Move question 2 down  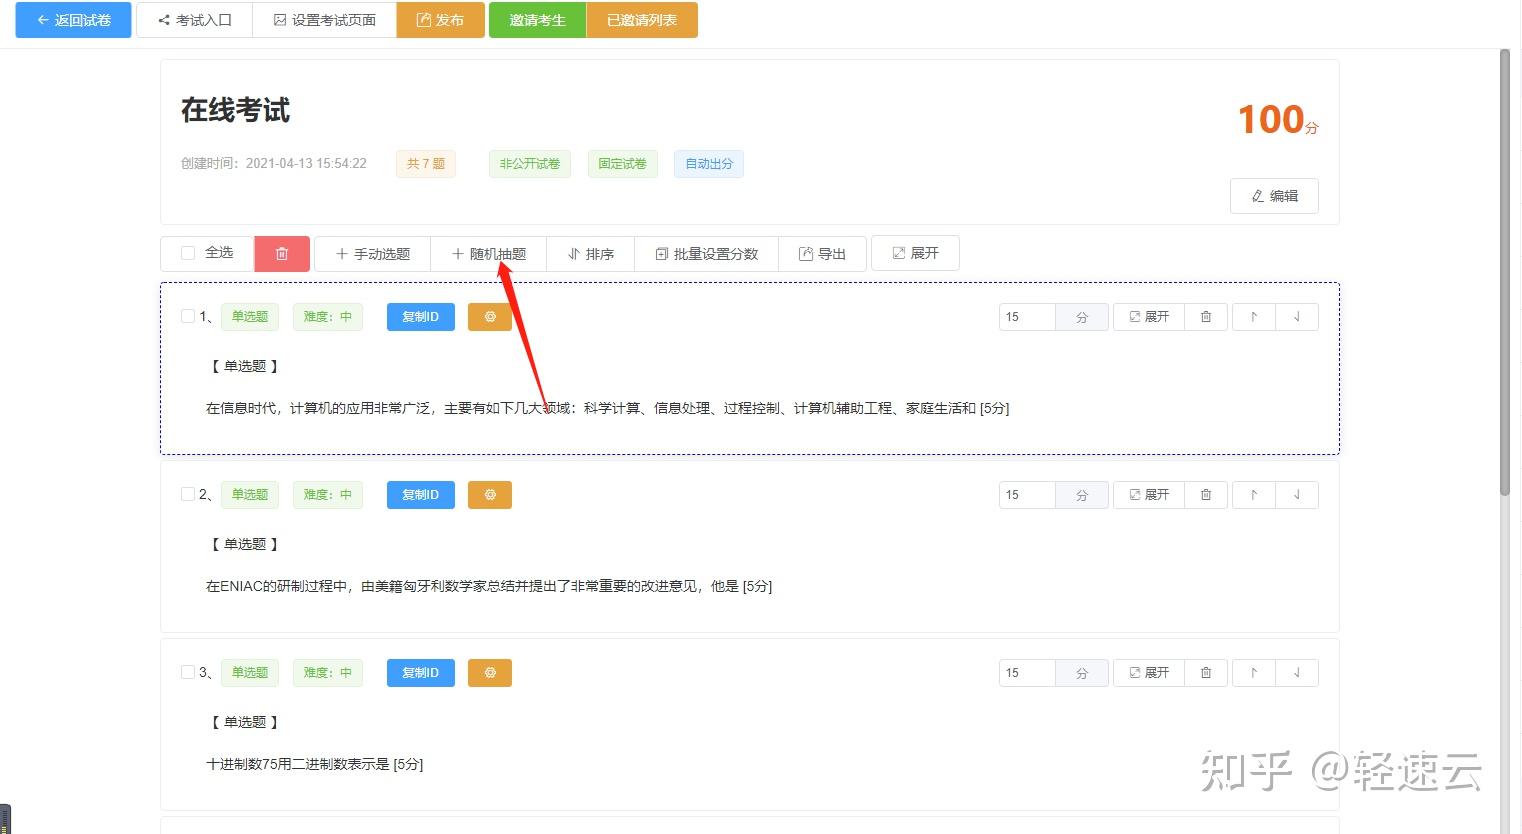(1297, 495)
